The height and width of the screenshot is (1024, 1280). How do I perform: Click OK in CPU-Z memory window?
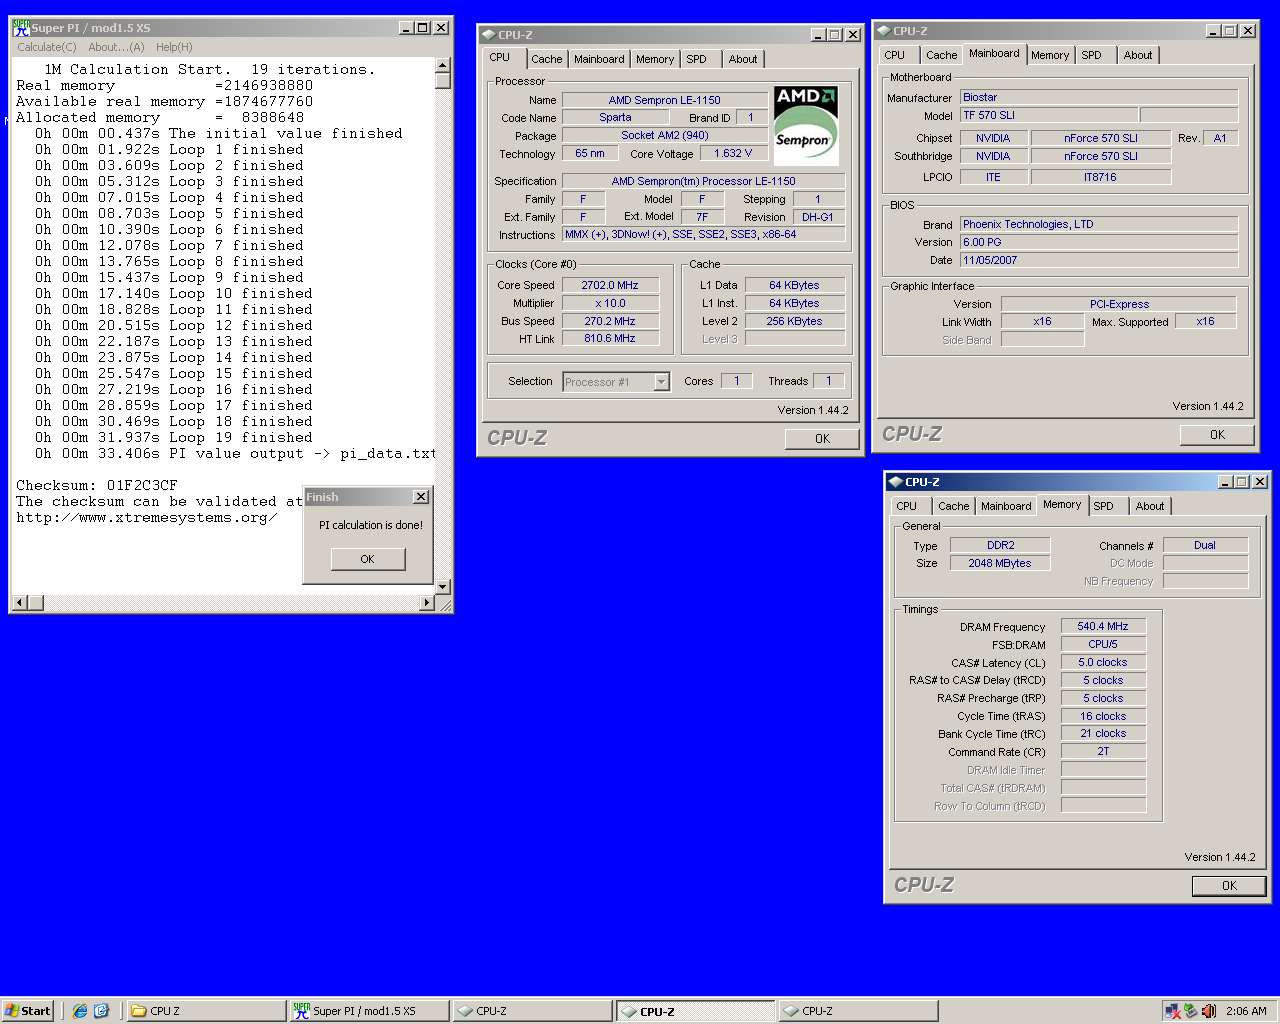(1229, 885)
